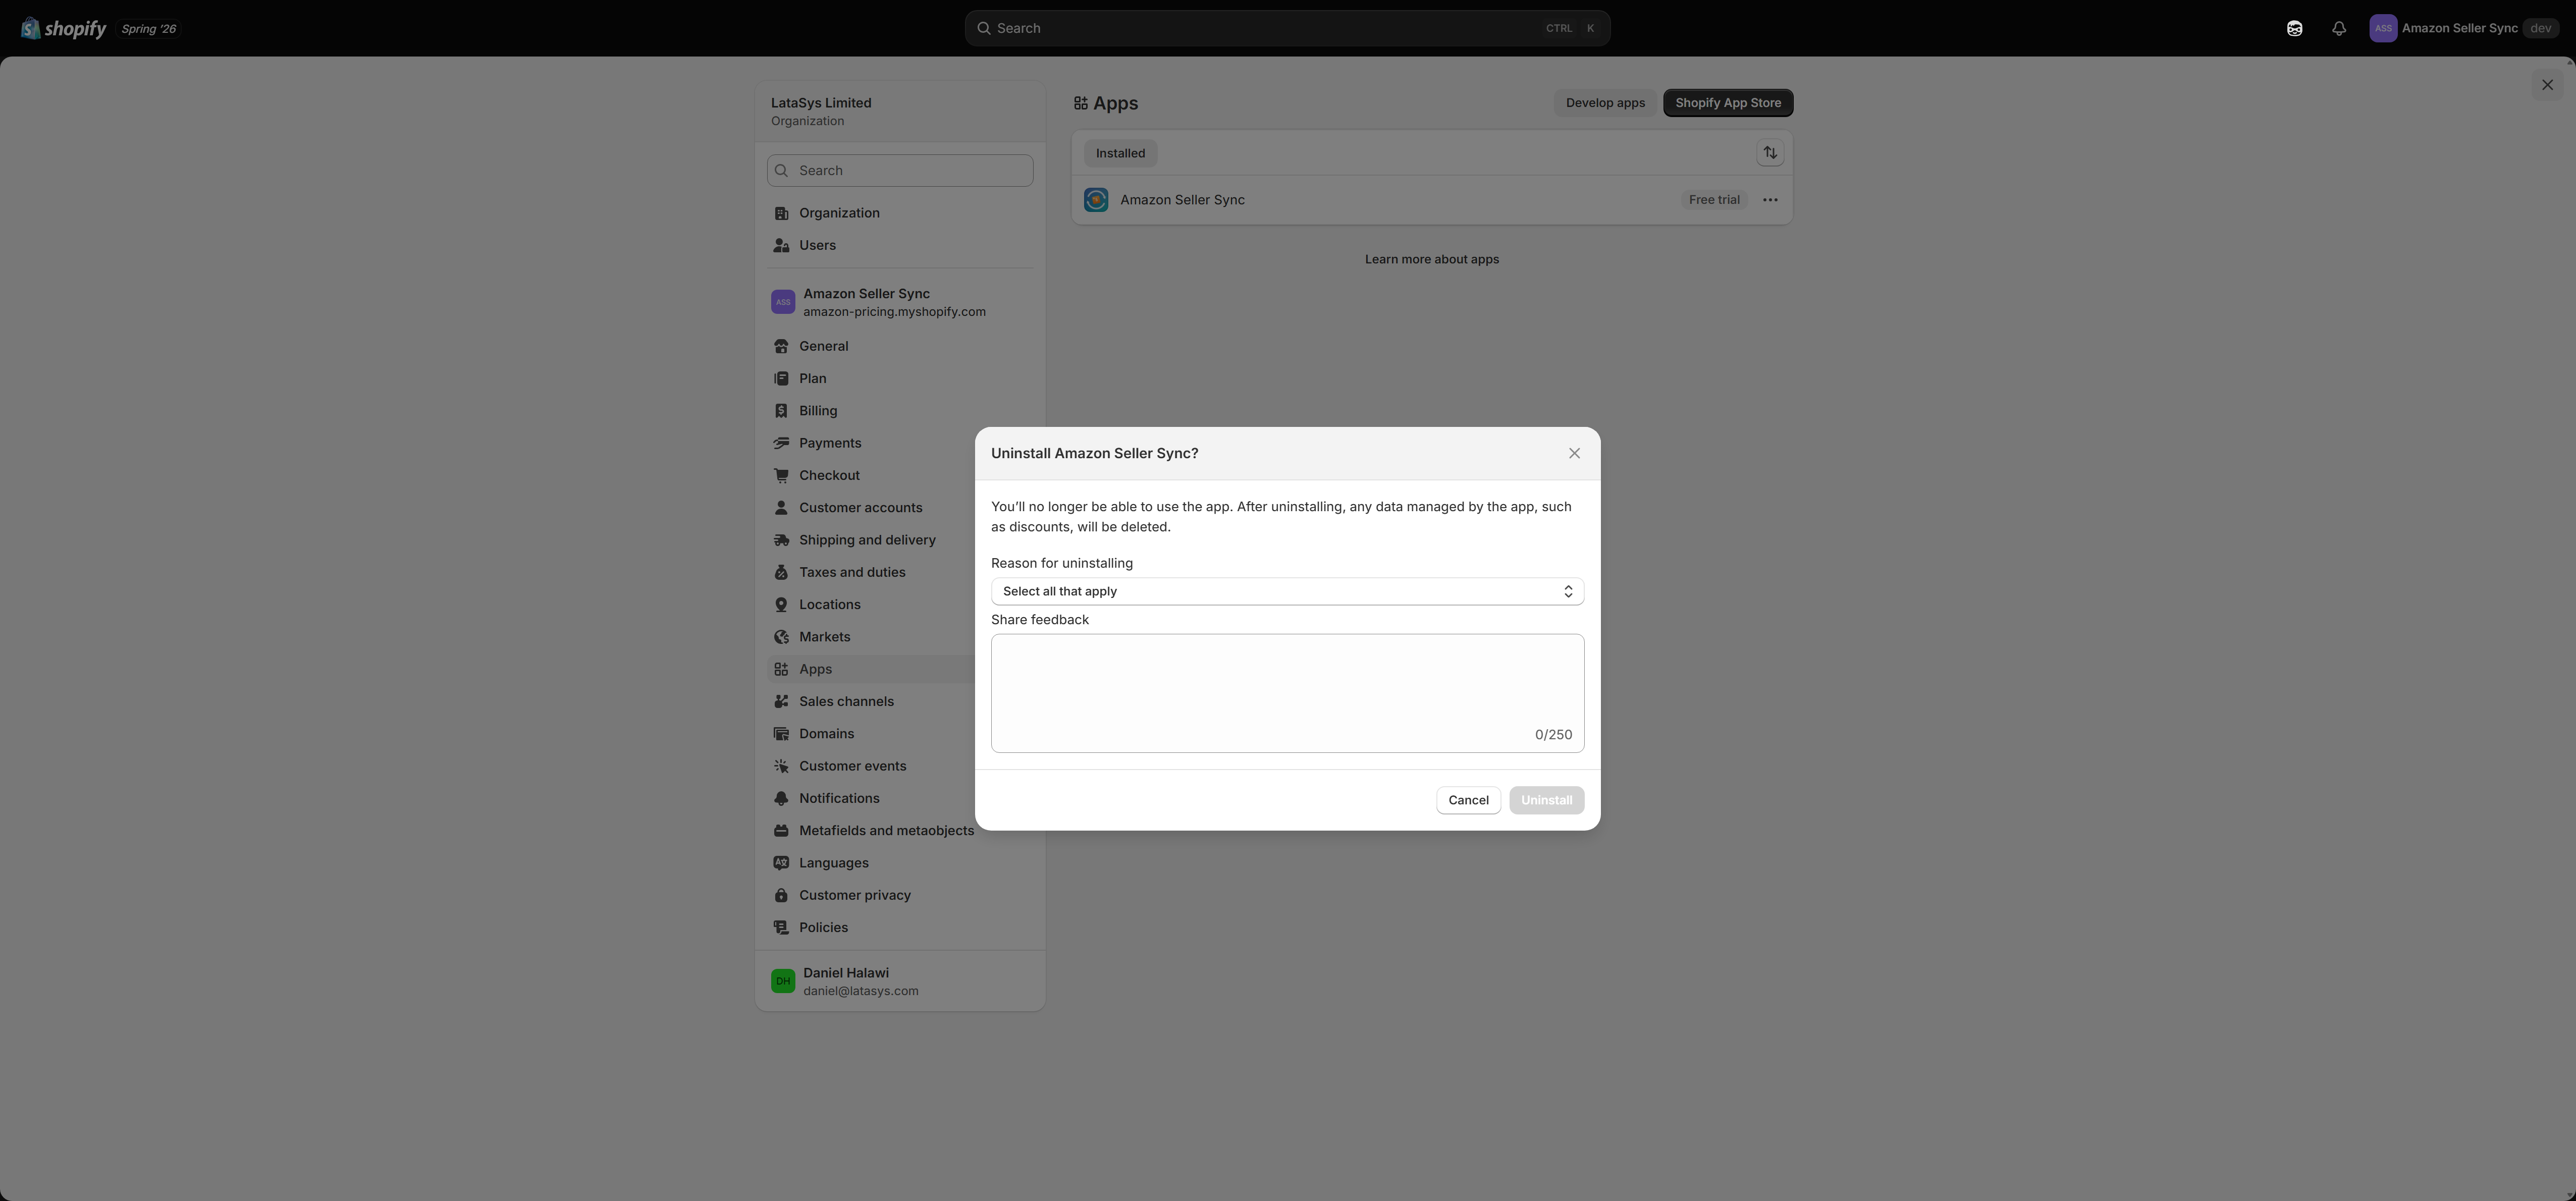Click the Organization building icon

click(x=781, y=213)
